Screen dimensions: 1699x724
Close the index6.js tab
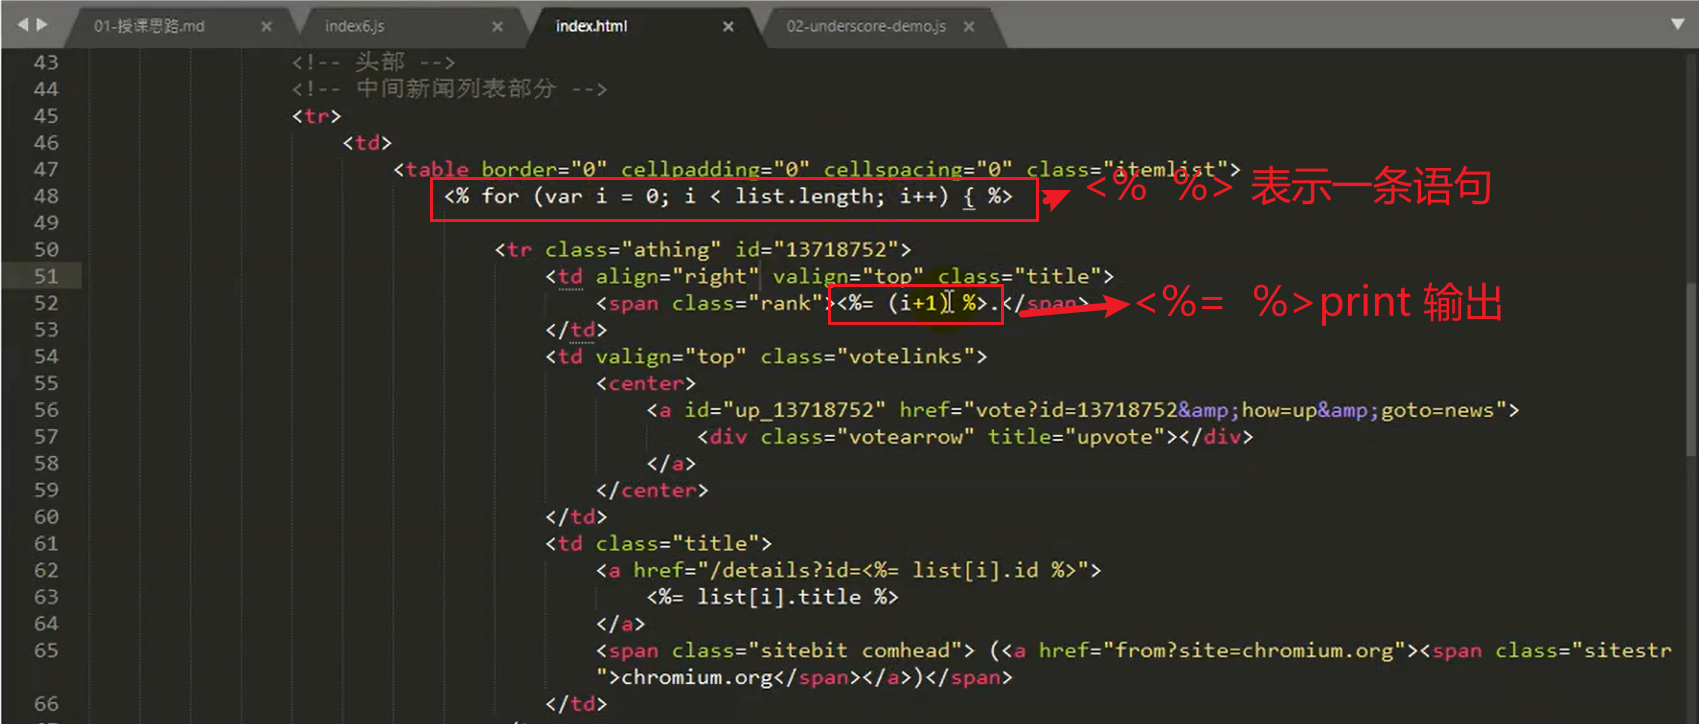tap(497, 27)
